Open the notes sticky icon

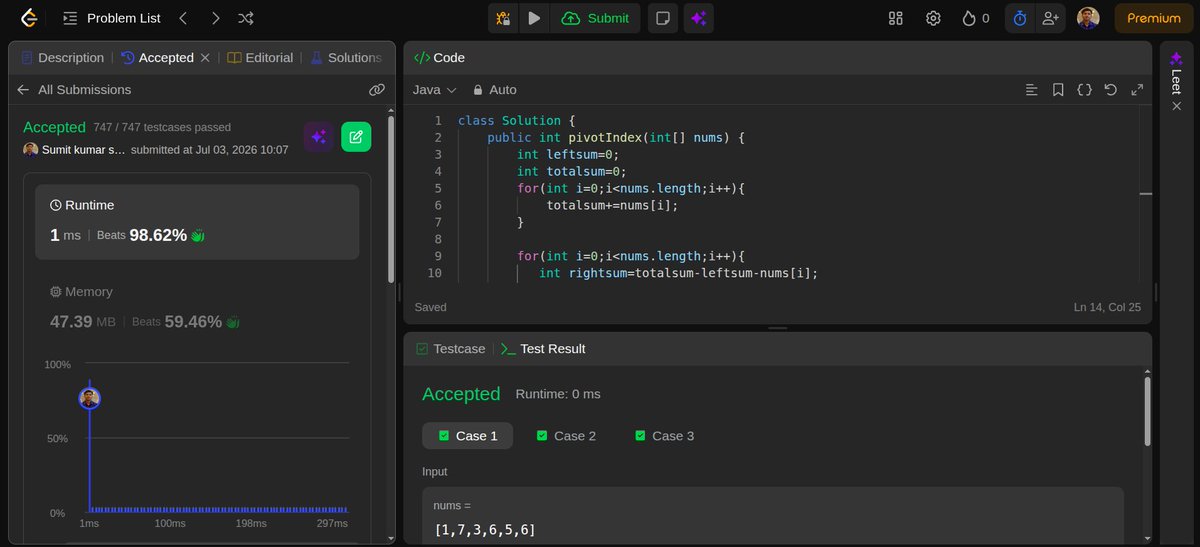[x=661, y=18]
